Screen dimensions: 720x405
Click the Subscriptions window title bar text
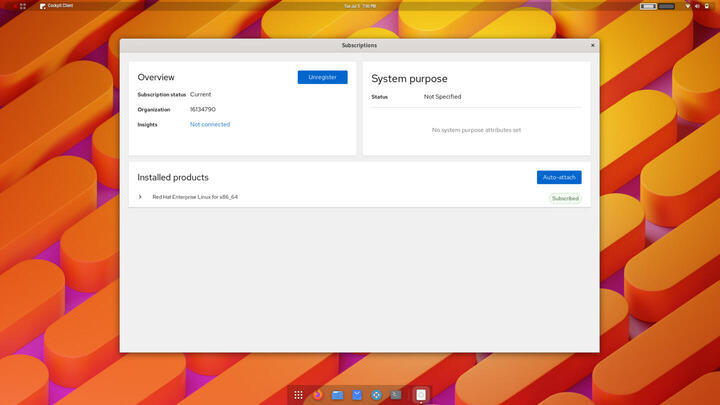[x=359, y=45]
